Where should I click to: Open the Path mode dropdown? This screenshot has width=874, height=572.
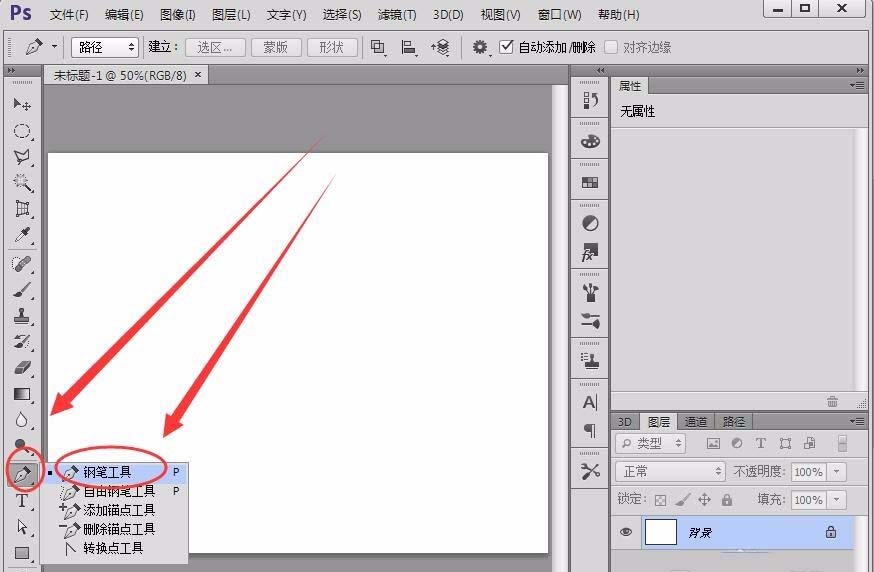(x=105, y=47)
